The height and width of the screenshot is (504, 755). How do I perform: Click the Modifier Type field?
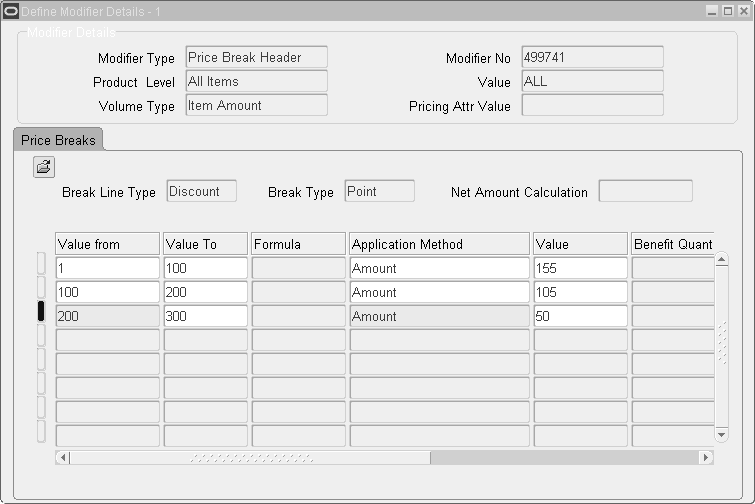(x=257, y=57)
